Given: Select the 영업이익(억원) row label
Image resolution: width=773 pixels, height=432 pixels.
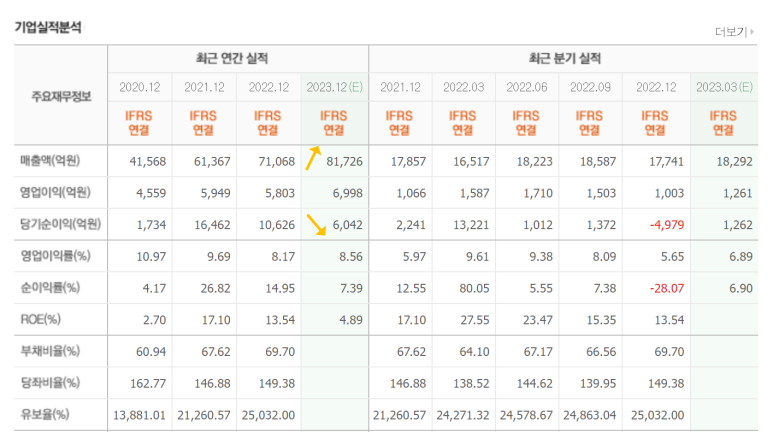Looking at the screenshot, I should [55, 192].
